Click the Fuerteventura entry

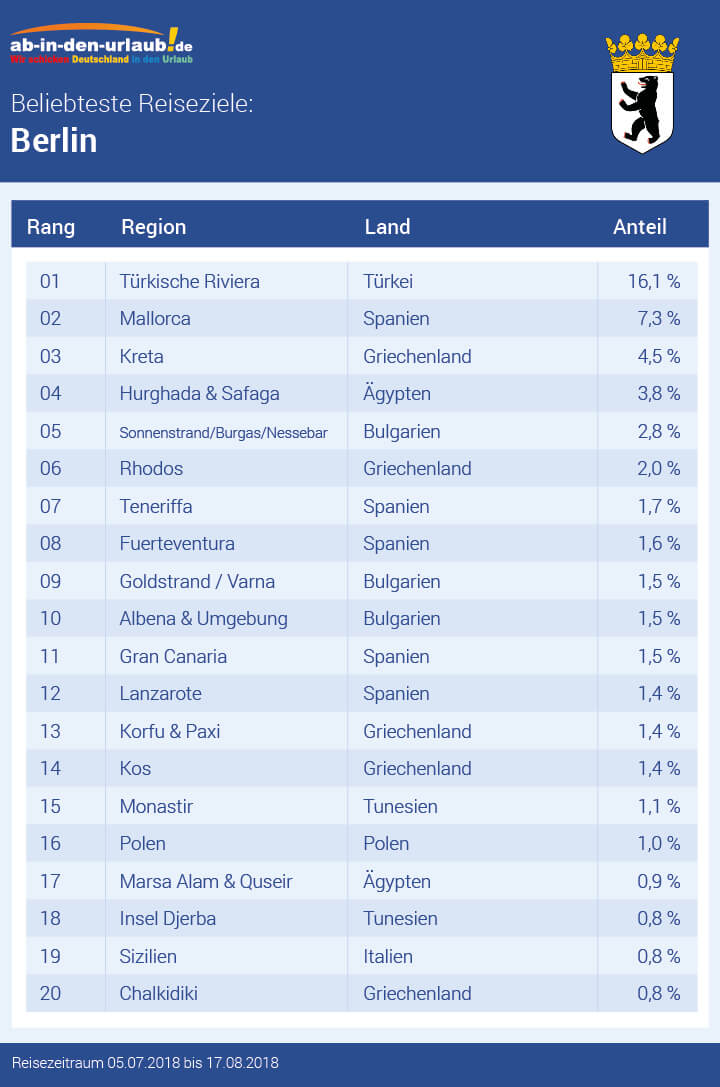177,544
